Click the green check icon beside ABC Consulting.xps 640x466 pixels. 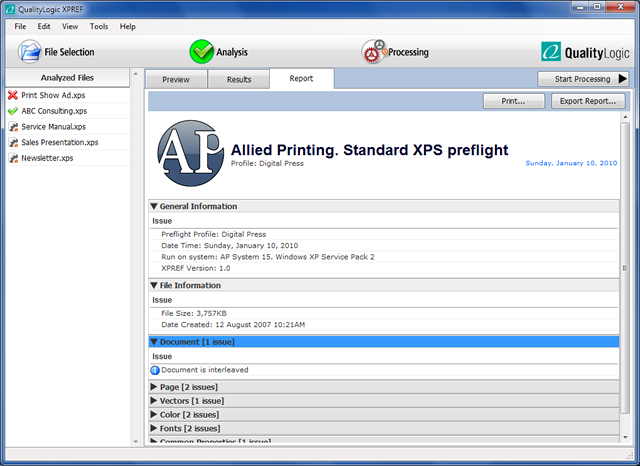[13, 111]
